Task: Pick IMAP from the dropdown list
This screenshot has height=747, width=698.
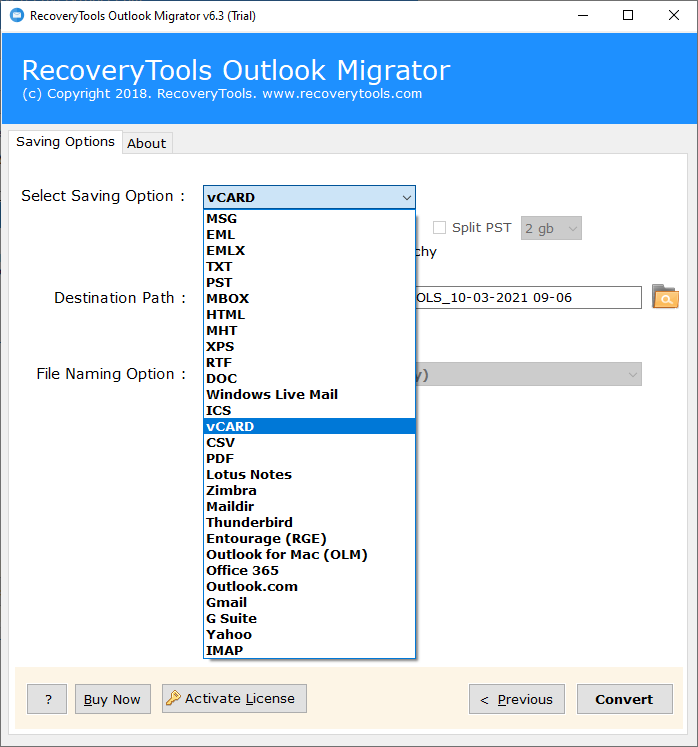Action: click(x=309, y=651)
